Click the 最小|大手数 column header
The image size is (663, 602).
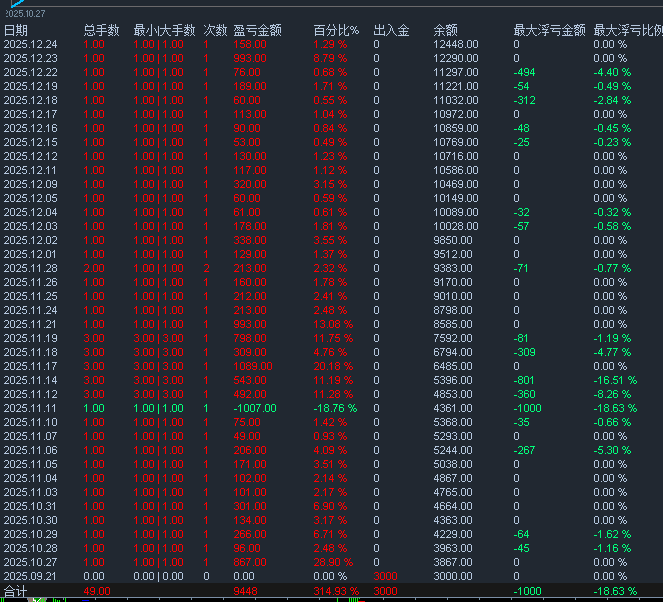(x=164, y=31)
